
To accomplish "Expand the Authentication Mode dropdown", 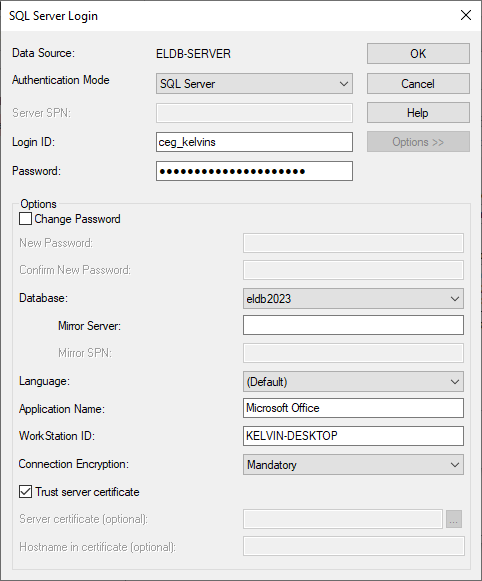I will coord(254,84).
